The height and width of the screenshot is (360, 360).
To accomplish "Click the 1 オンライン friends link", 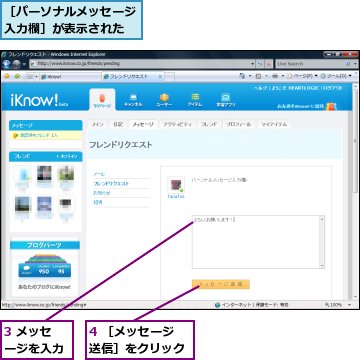I will [67, 156].
